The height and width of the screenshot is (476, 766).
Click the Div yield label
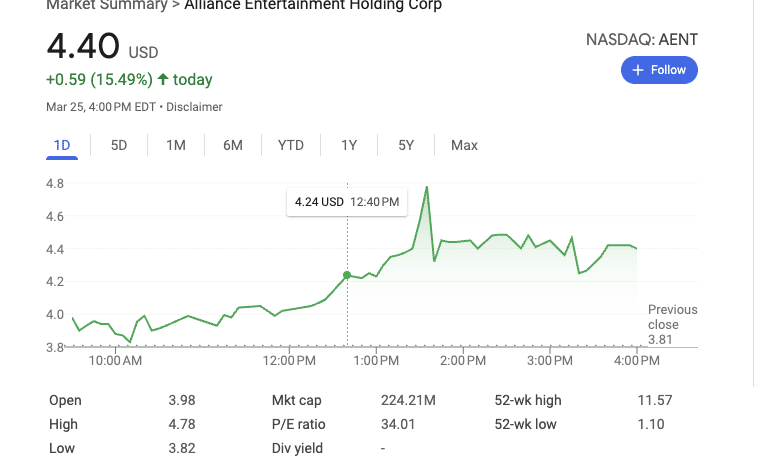point(298,448)
